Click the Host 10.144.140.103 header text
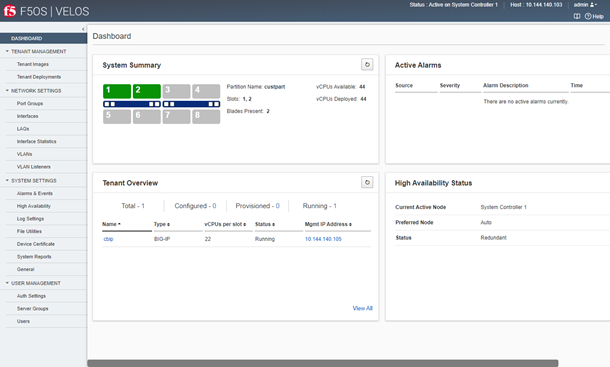This screenshot has height=367, width=610. (x=536, y=5)
